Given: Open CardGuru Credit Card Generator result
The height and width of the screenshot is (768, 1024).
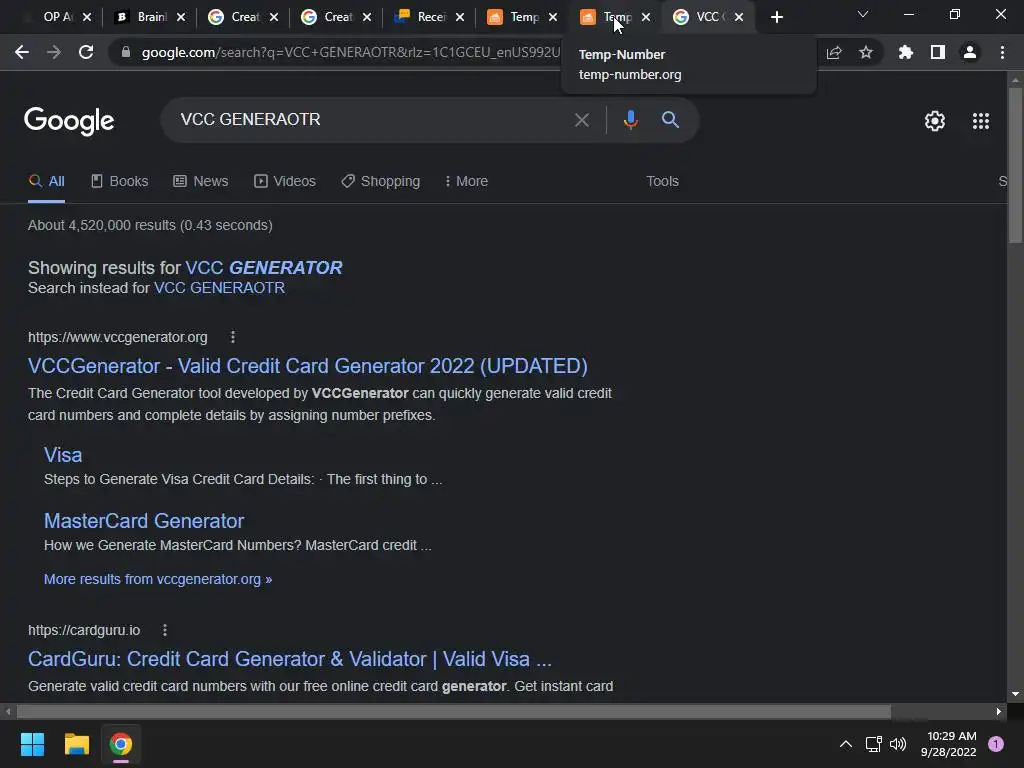Looking at the screenshot, I should [290, 659].
